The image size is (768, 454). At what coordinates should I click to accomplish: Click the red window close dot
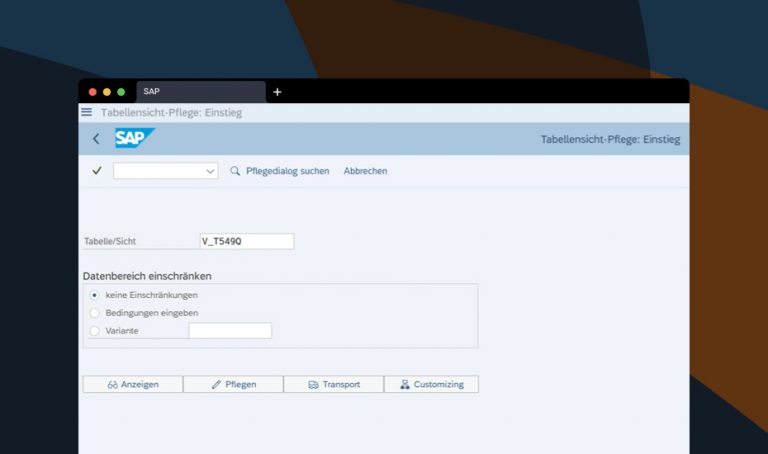(x=92, y=92)
